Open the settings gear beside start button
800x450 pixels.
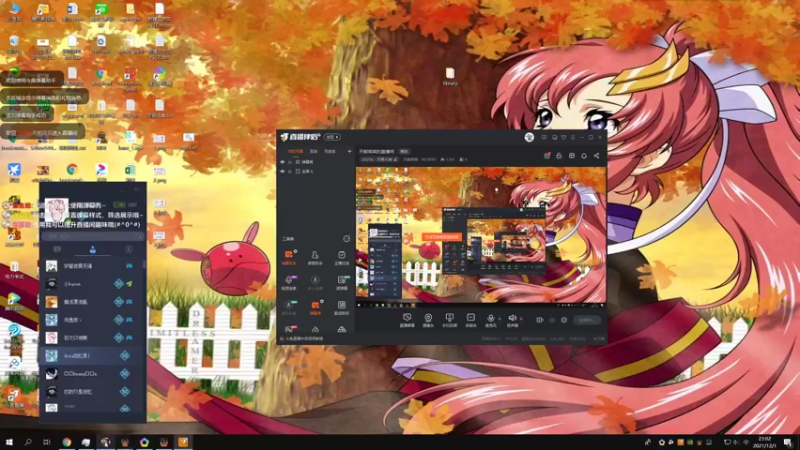pos(564,320)
